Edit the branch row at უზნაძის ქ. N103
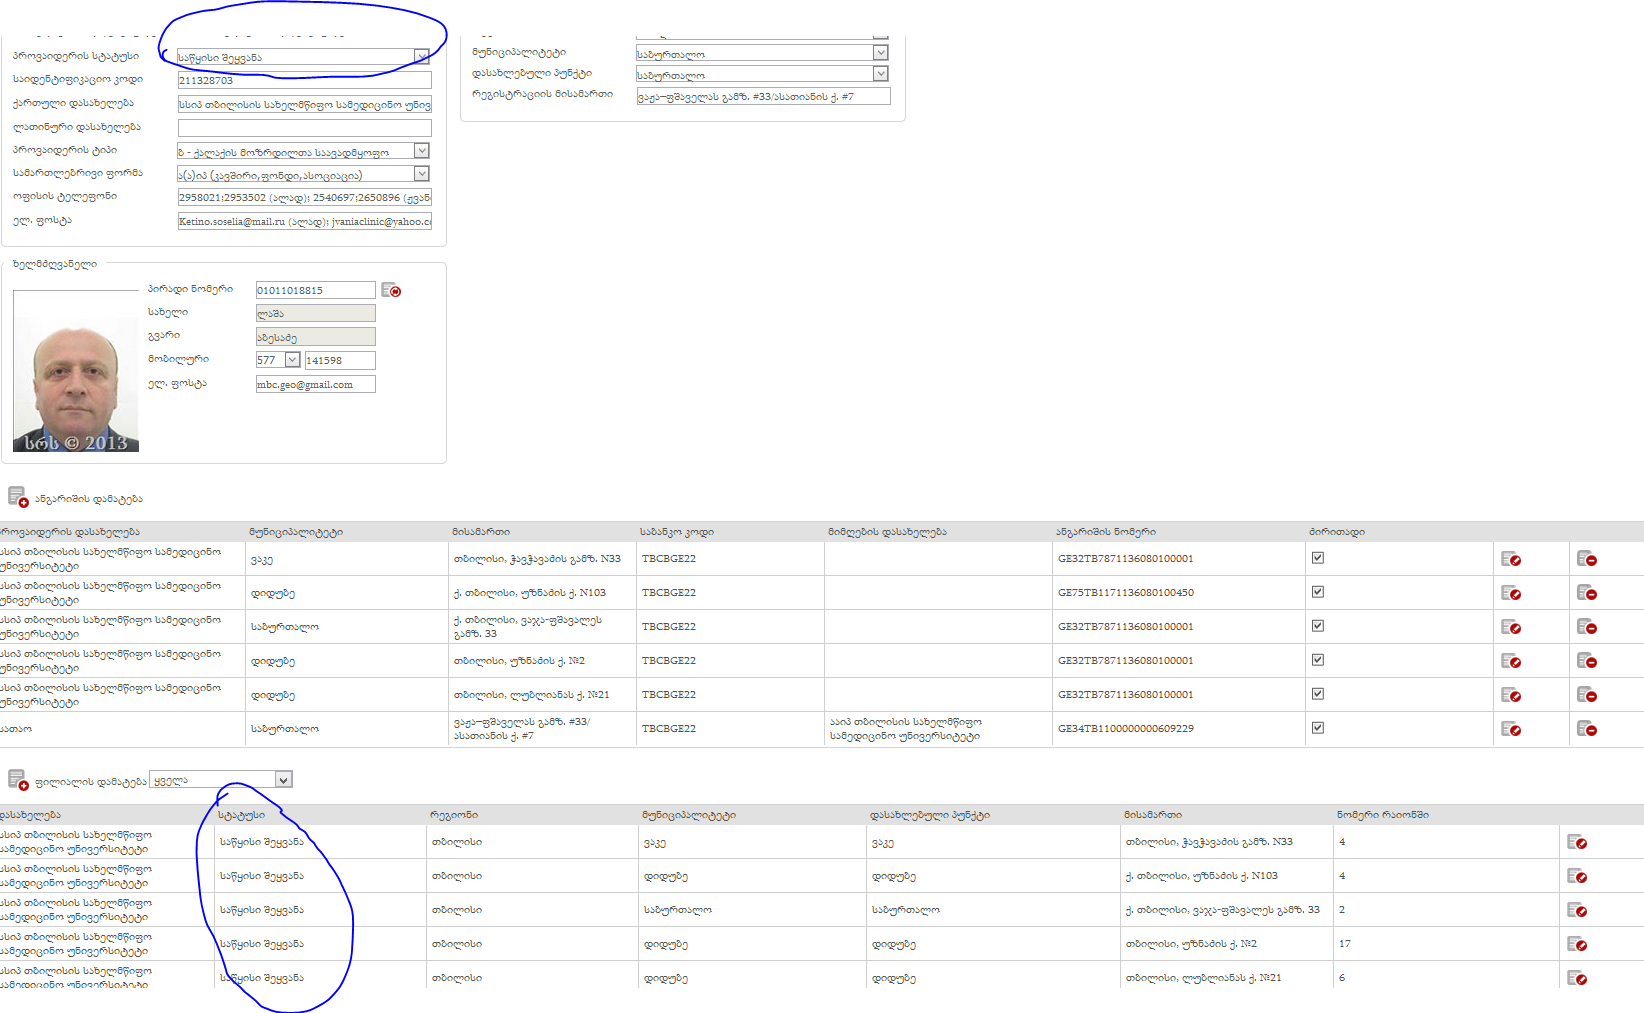 [x=1577, y=876]
